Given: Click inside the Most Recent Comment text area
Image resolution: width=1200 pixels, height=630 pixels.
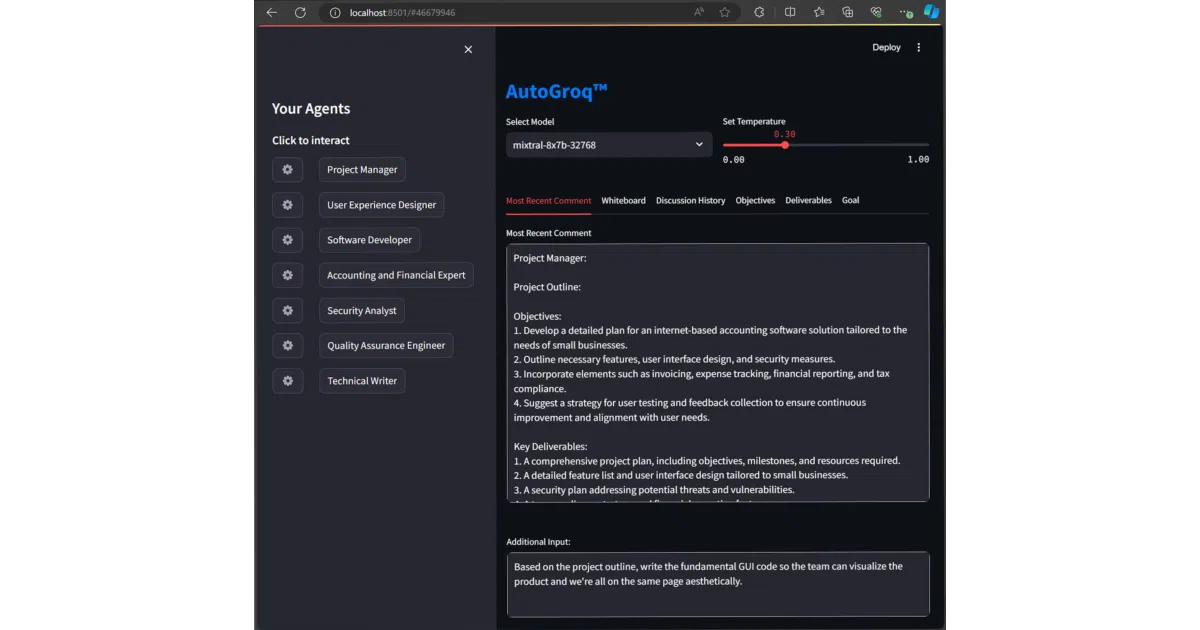Looking at the screenshot, I should 717,372.
